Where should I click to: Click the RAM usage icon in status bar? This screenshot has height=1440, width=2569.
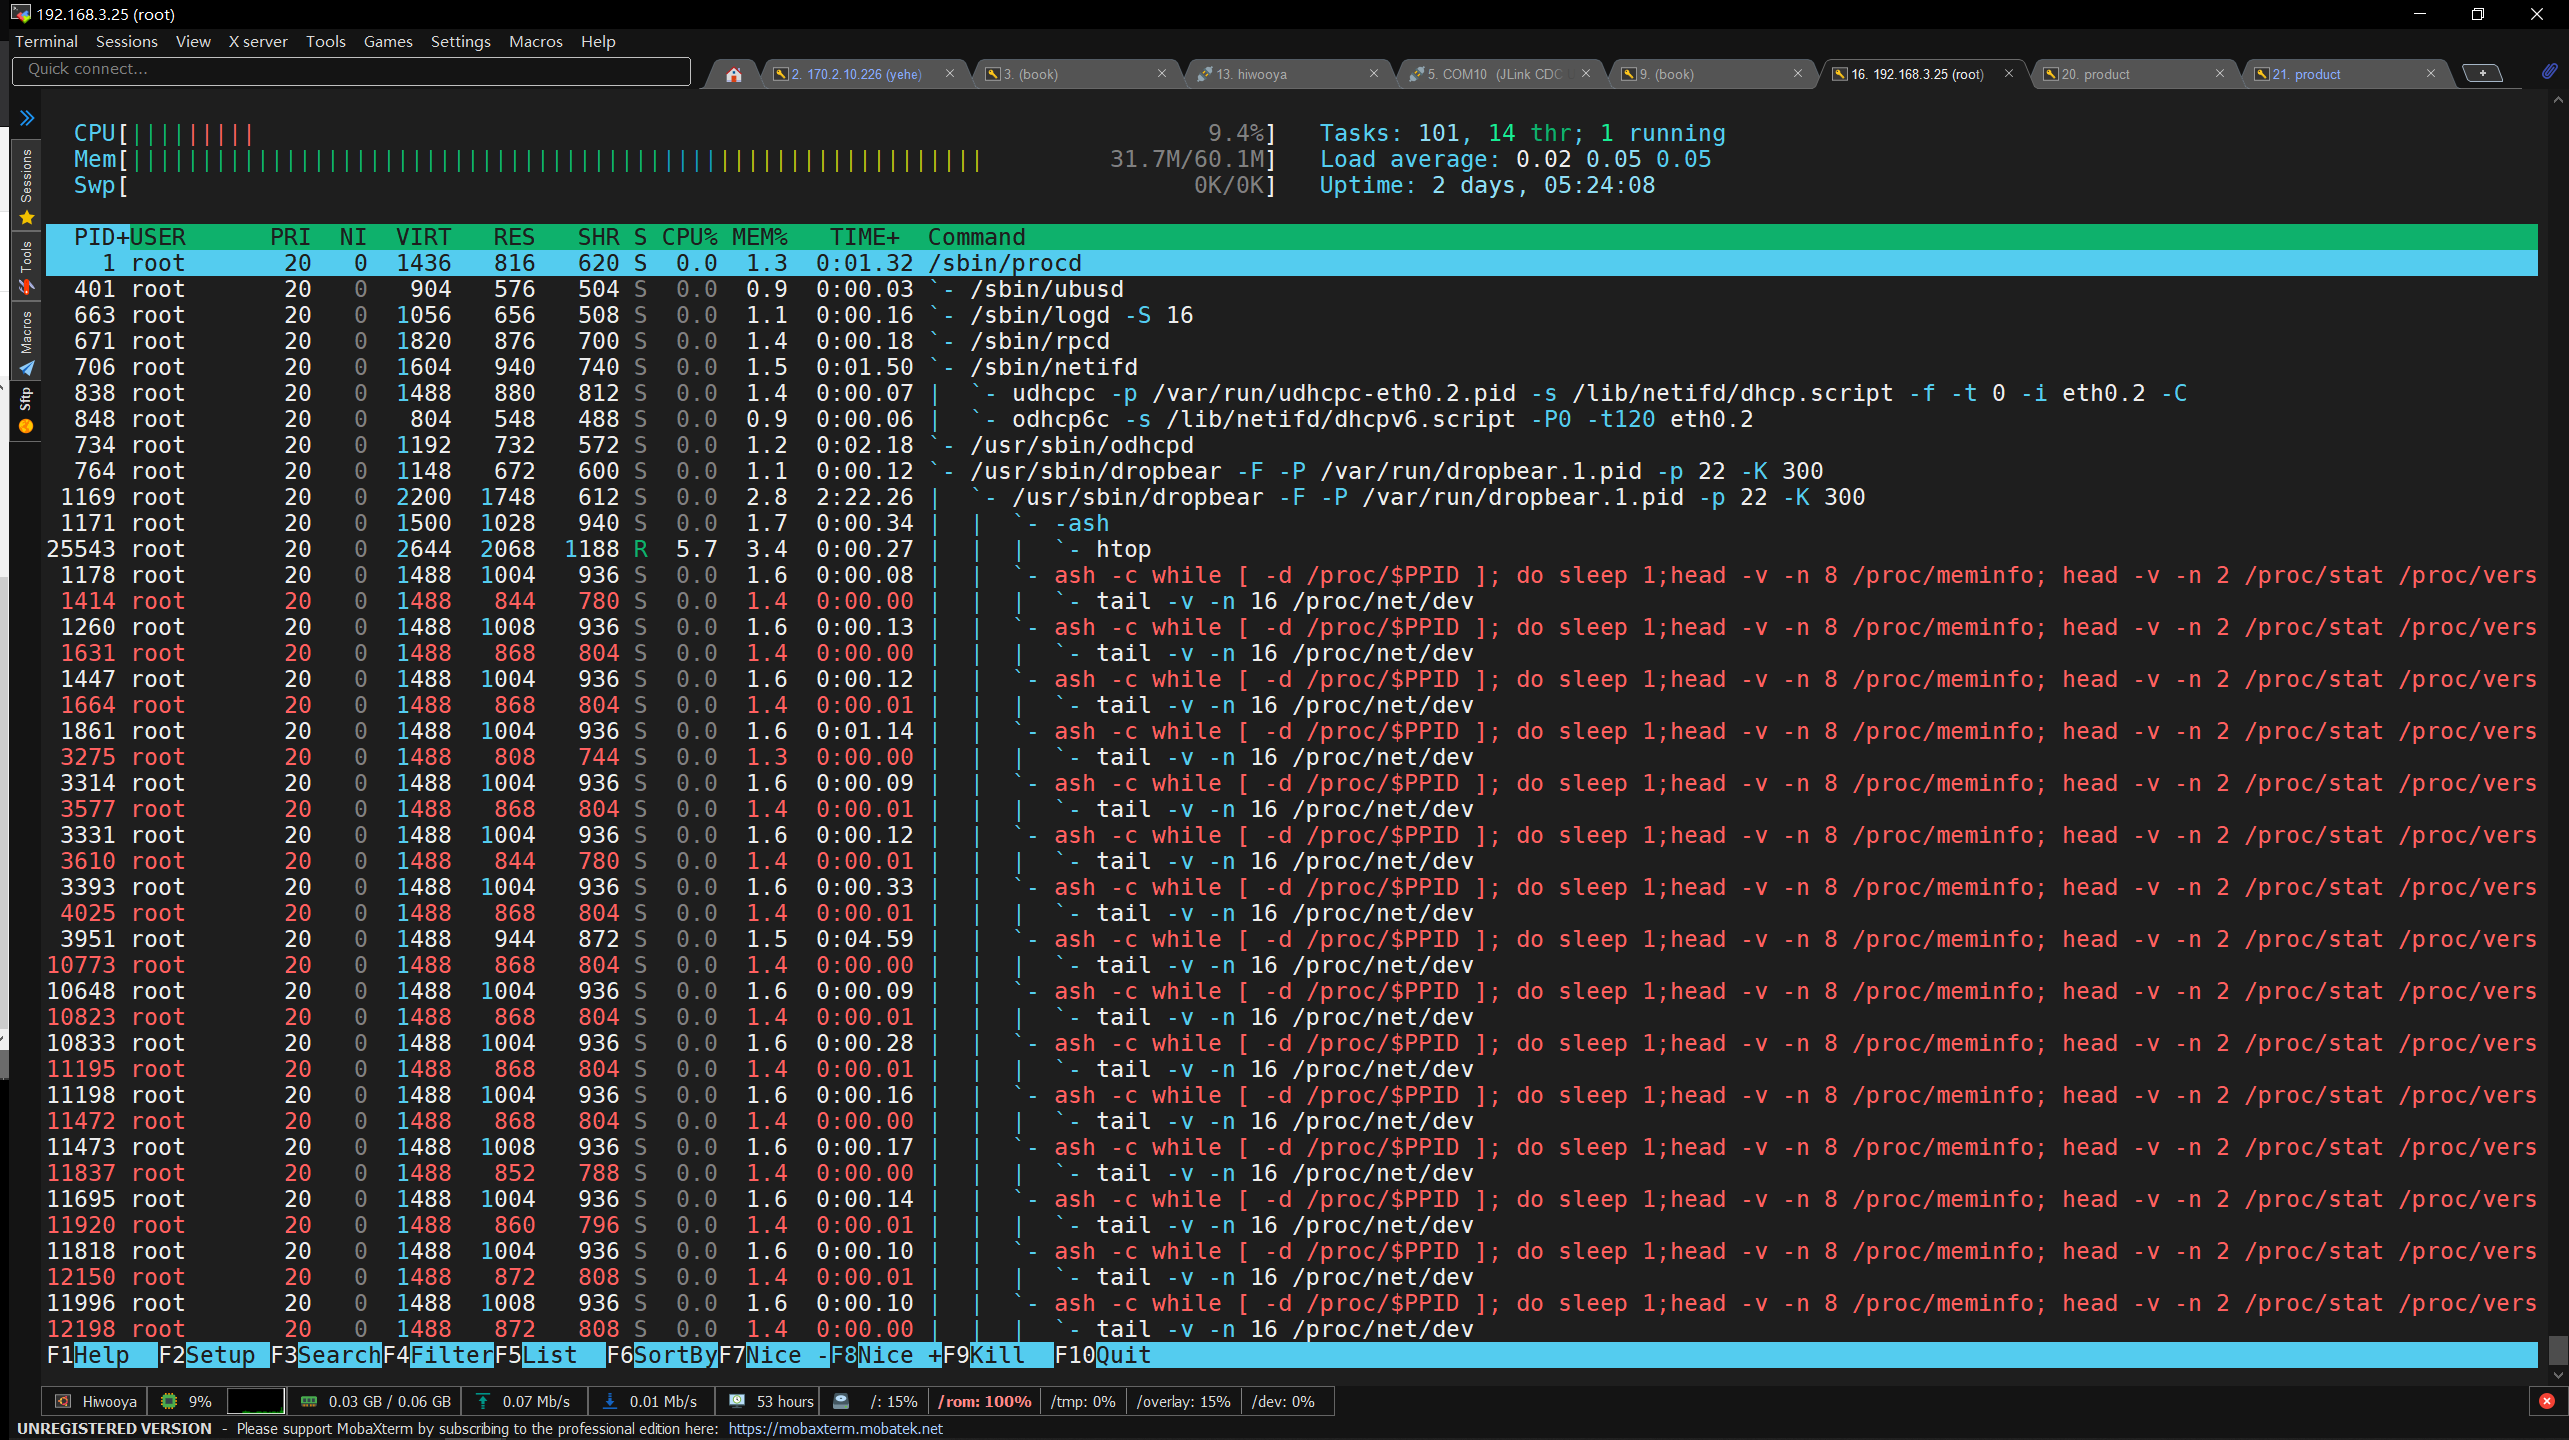[x=308, y=1401]
